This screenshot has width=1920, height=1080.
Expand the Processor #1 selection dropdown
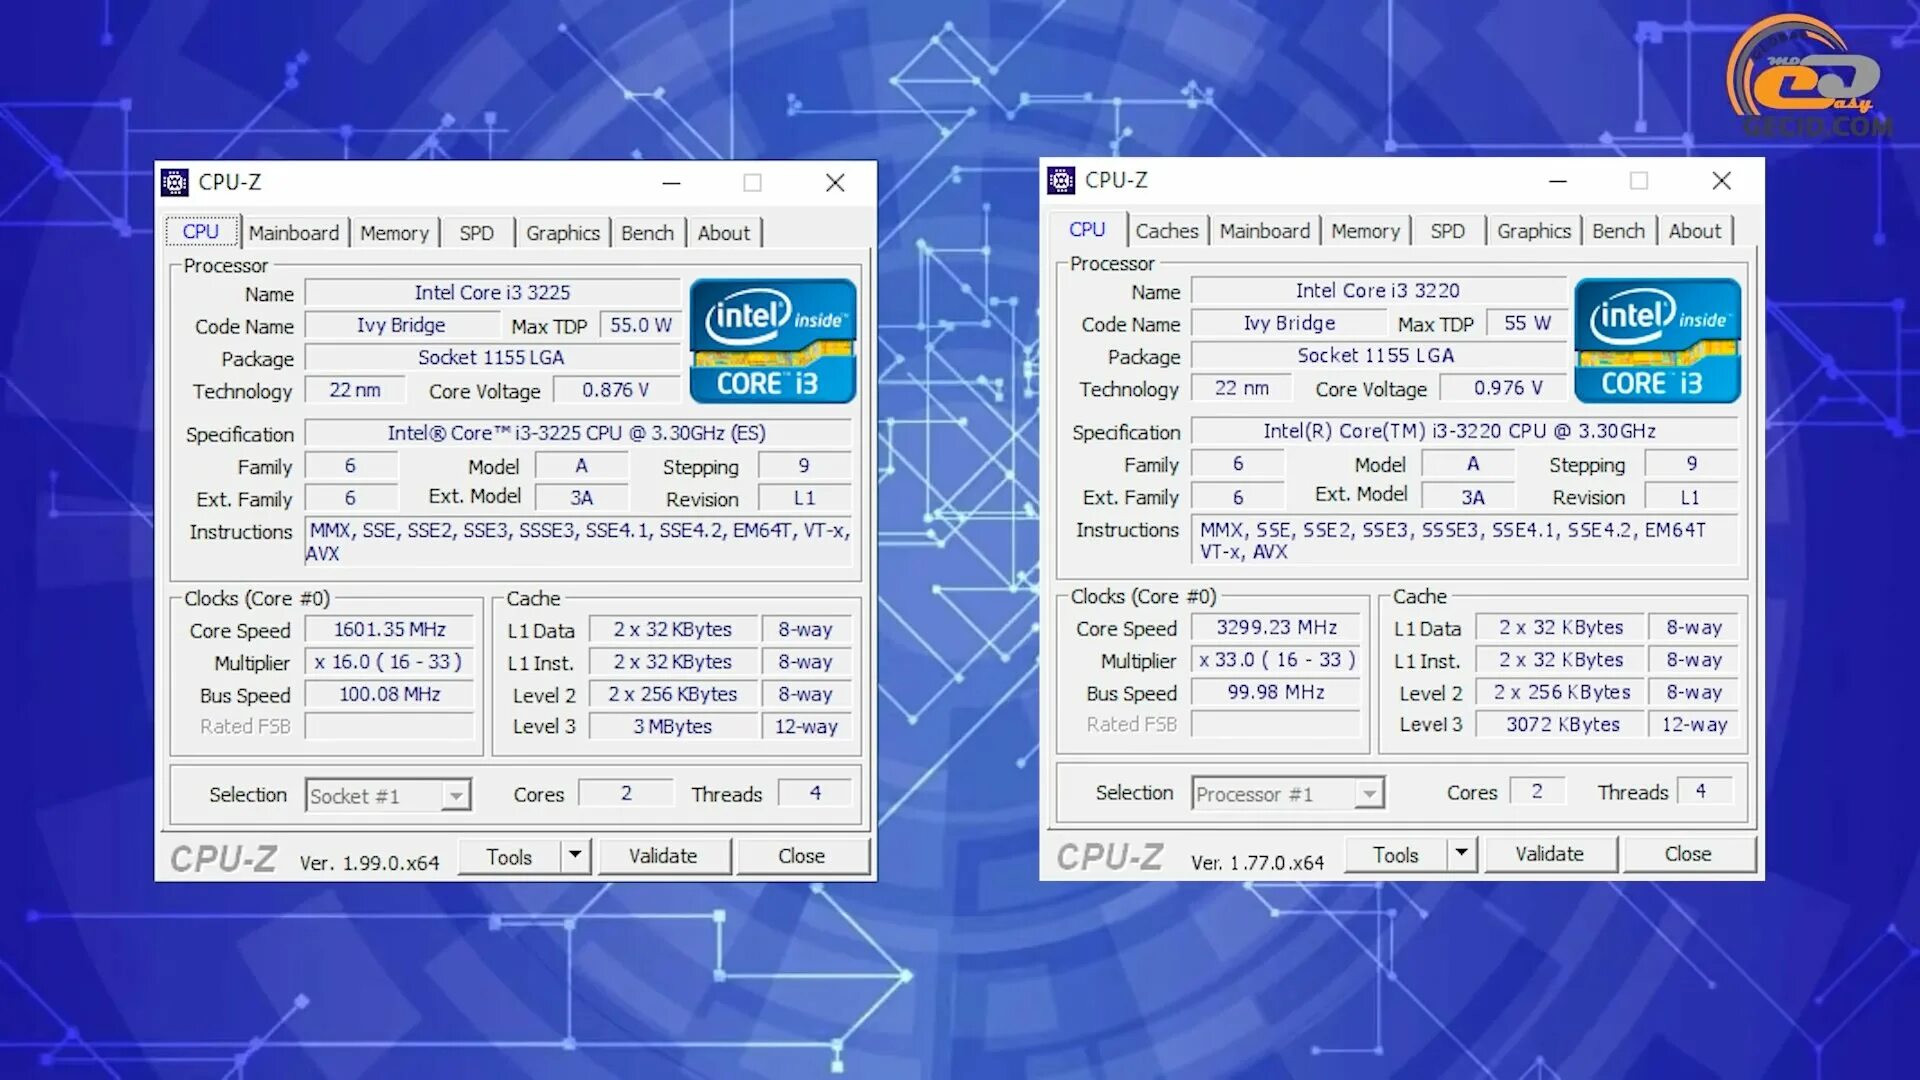click(1369, 794)
